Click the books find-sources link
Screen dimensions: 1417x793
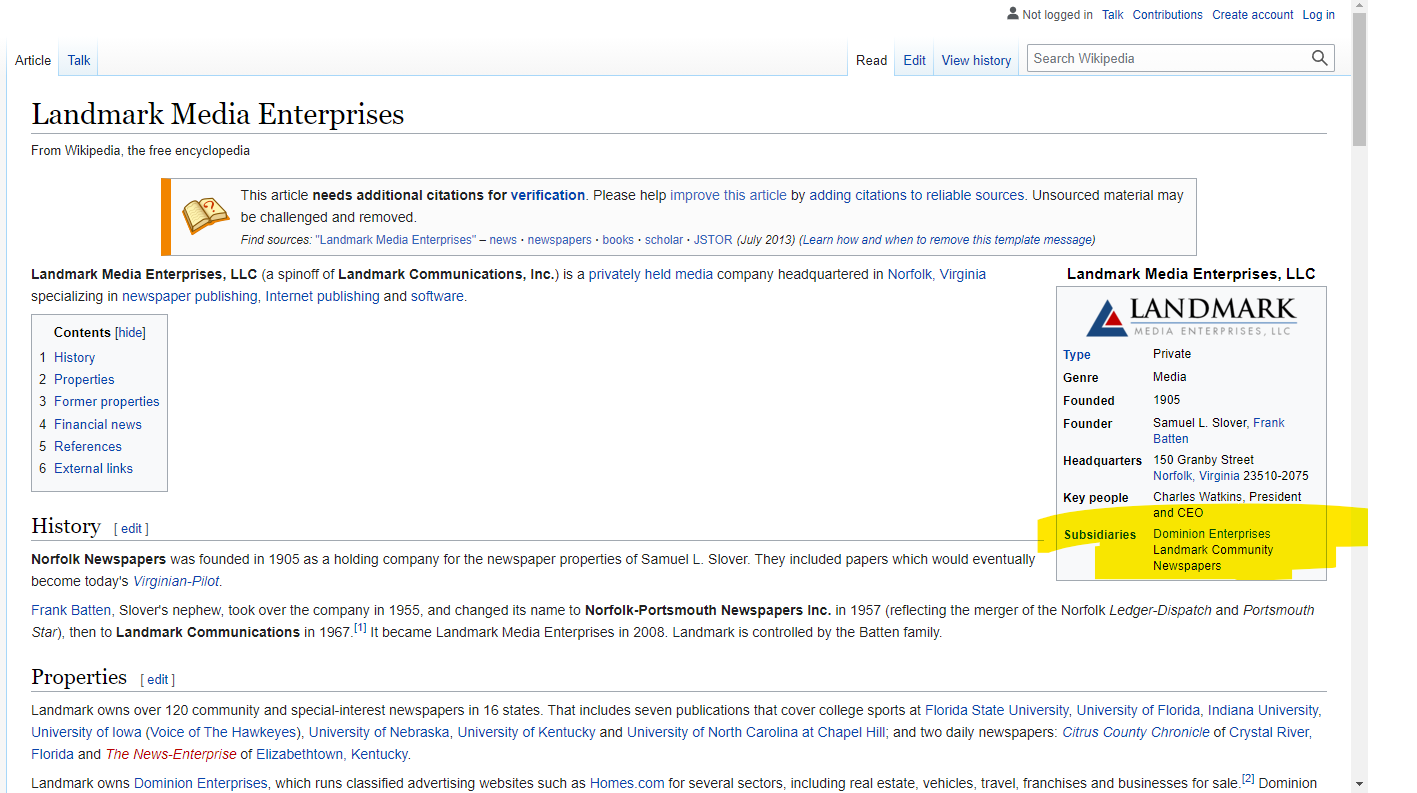pos(618,240)
